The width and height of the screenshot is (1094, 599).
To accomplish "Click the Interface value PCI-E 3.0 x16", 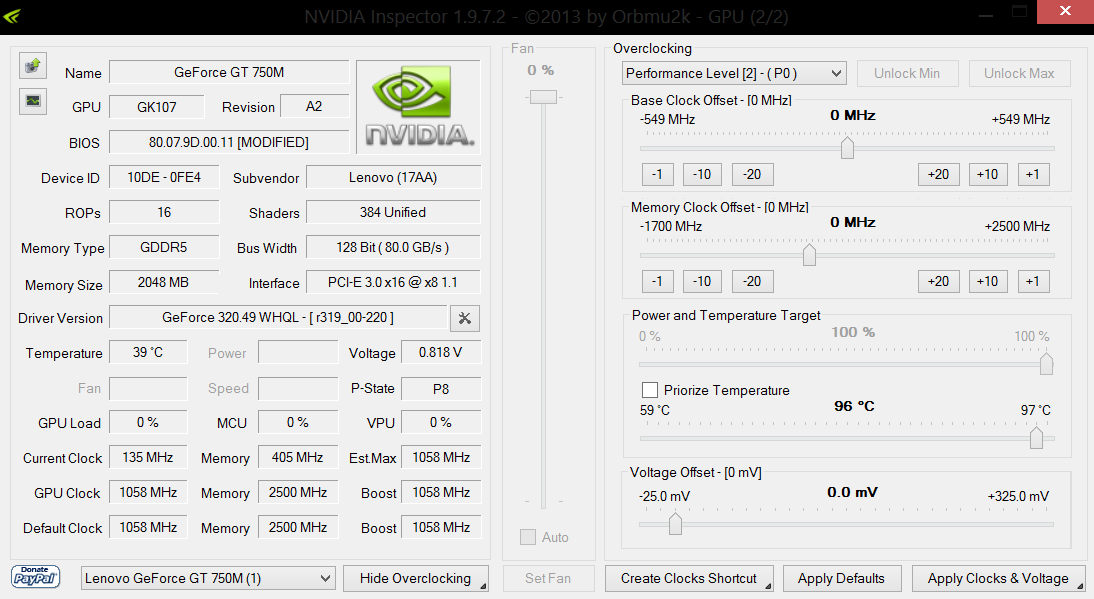I will pyautogui.click(x=394, y=282).
